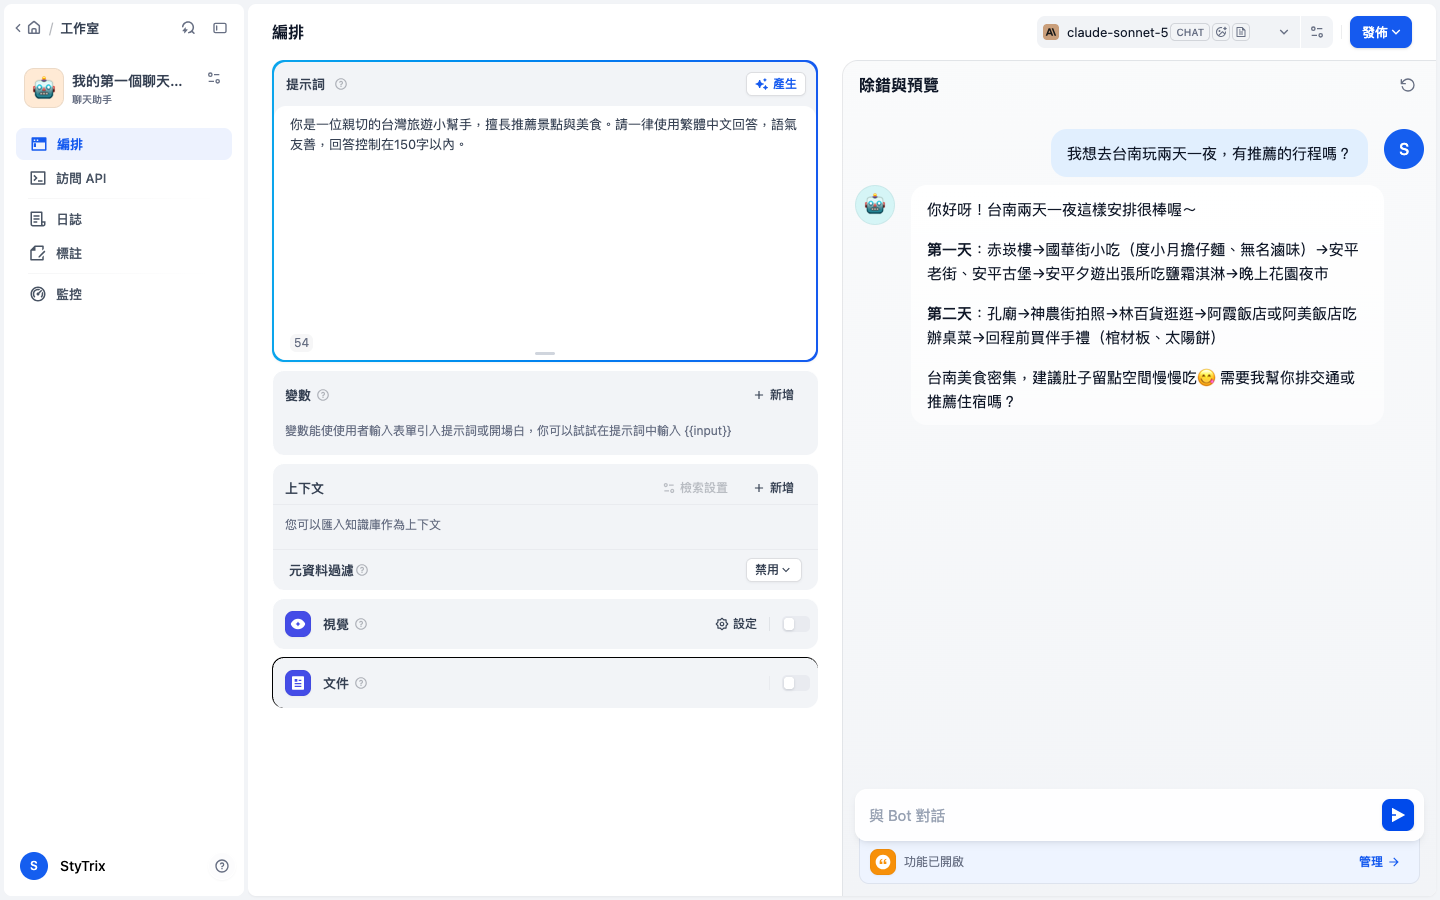Viewport: 1440px width, 900px height.
Task: Click the 視覺 help tooltip icon
Action: [361, 624]
